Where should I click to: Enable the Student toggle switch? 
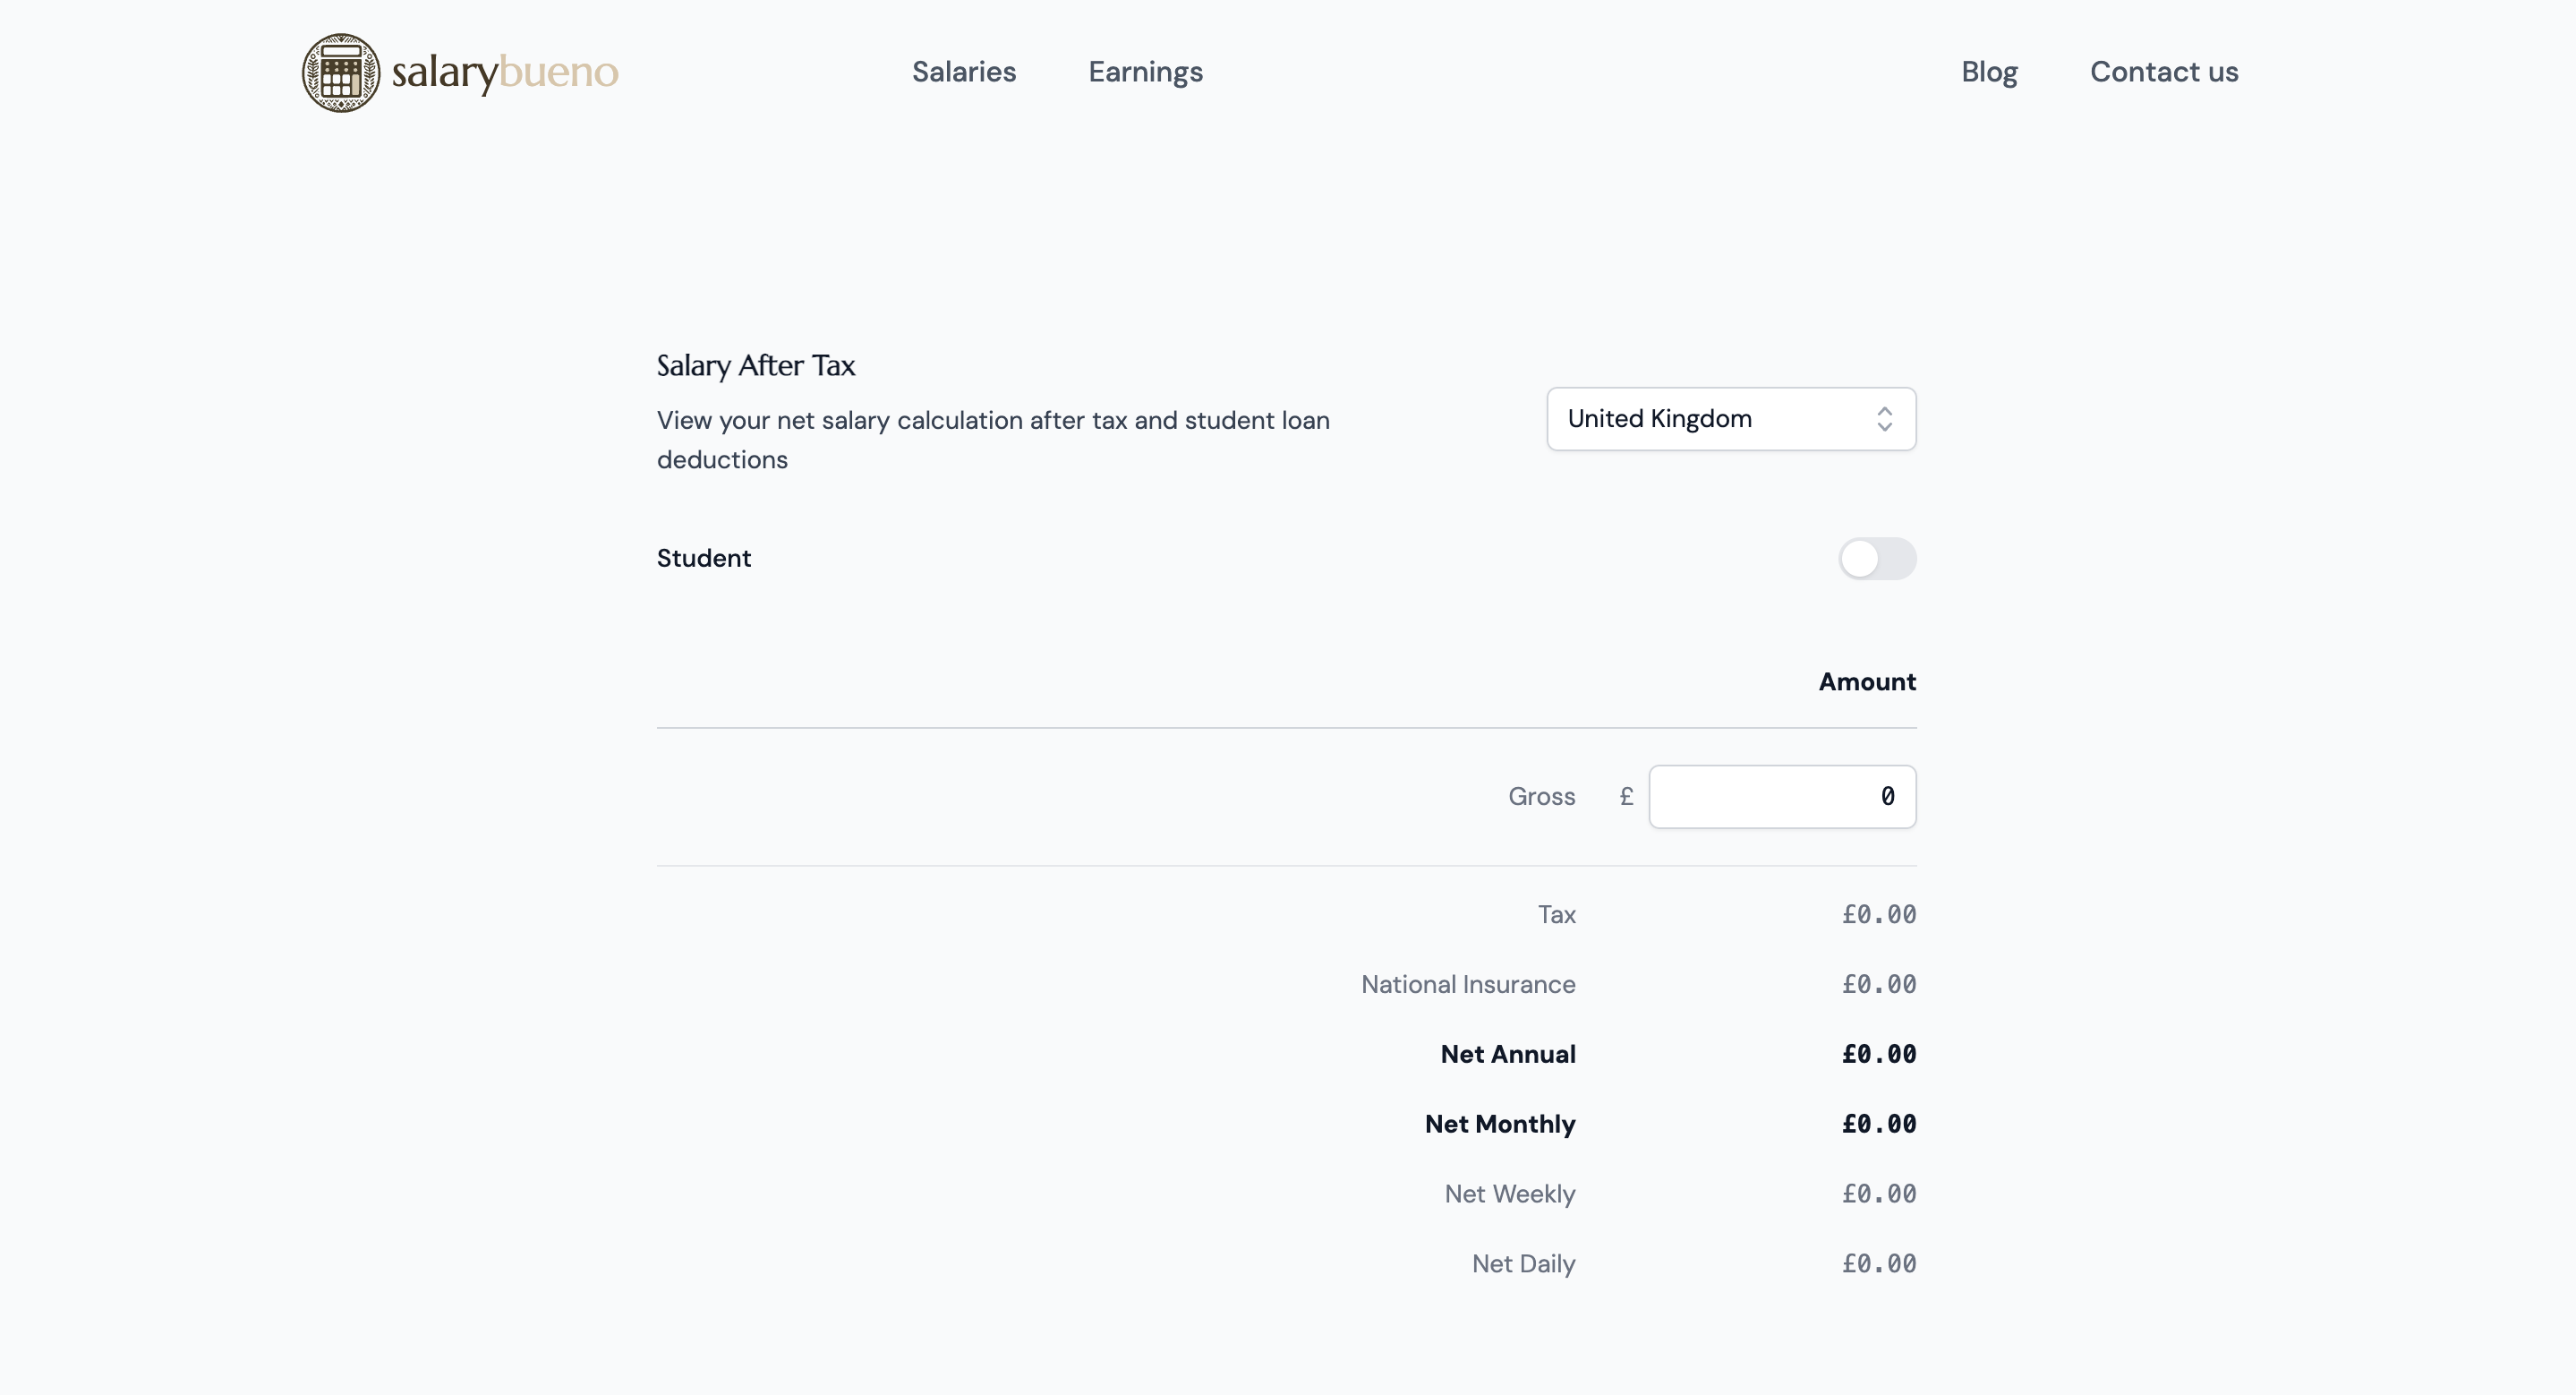1876,558
